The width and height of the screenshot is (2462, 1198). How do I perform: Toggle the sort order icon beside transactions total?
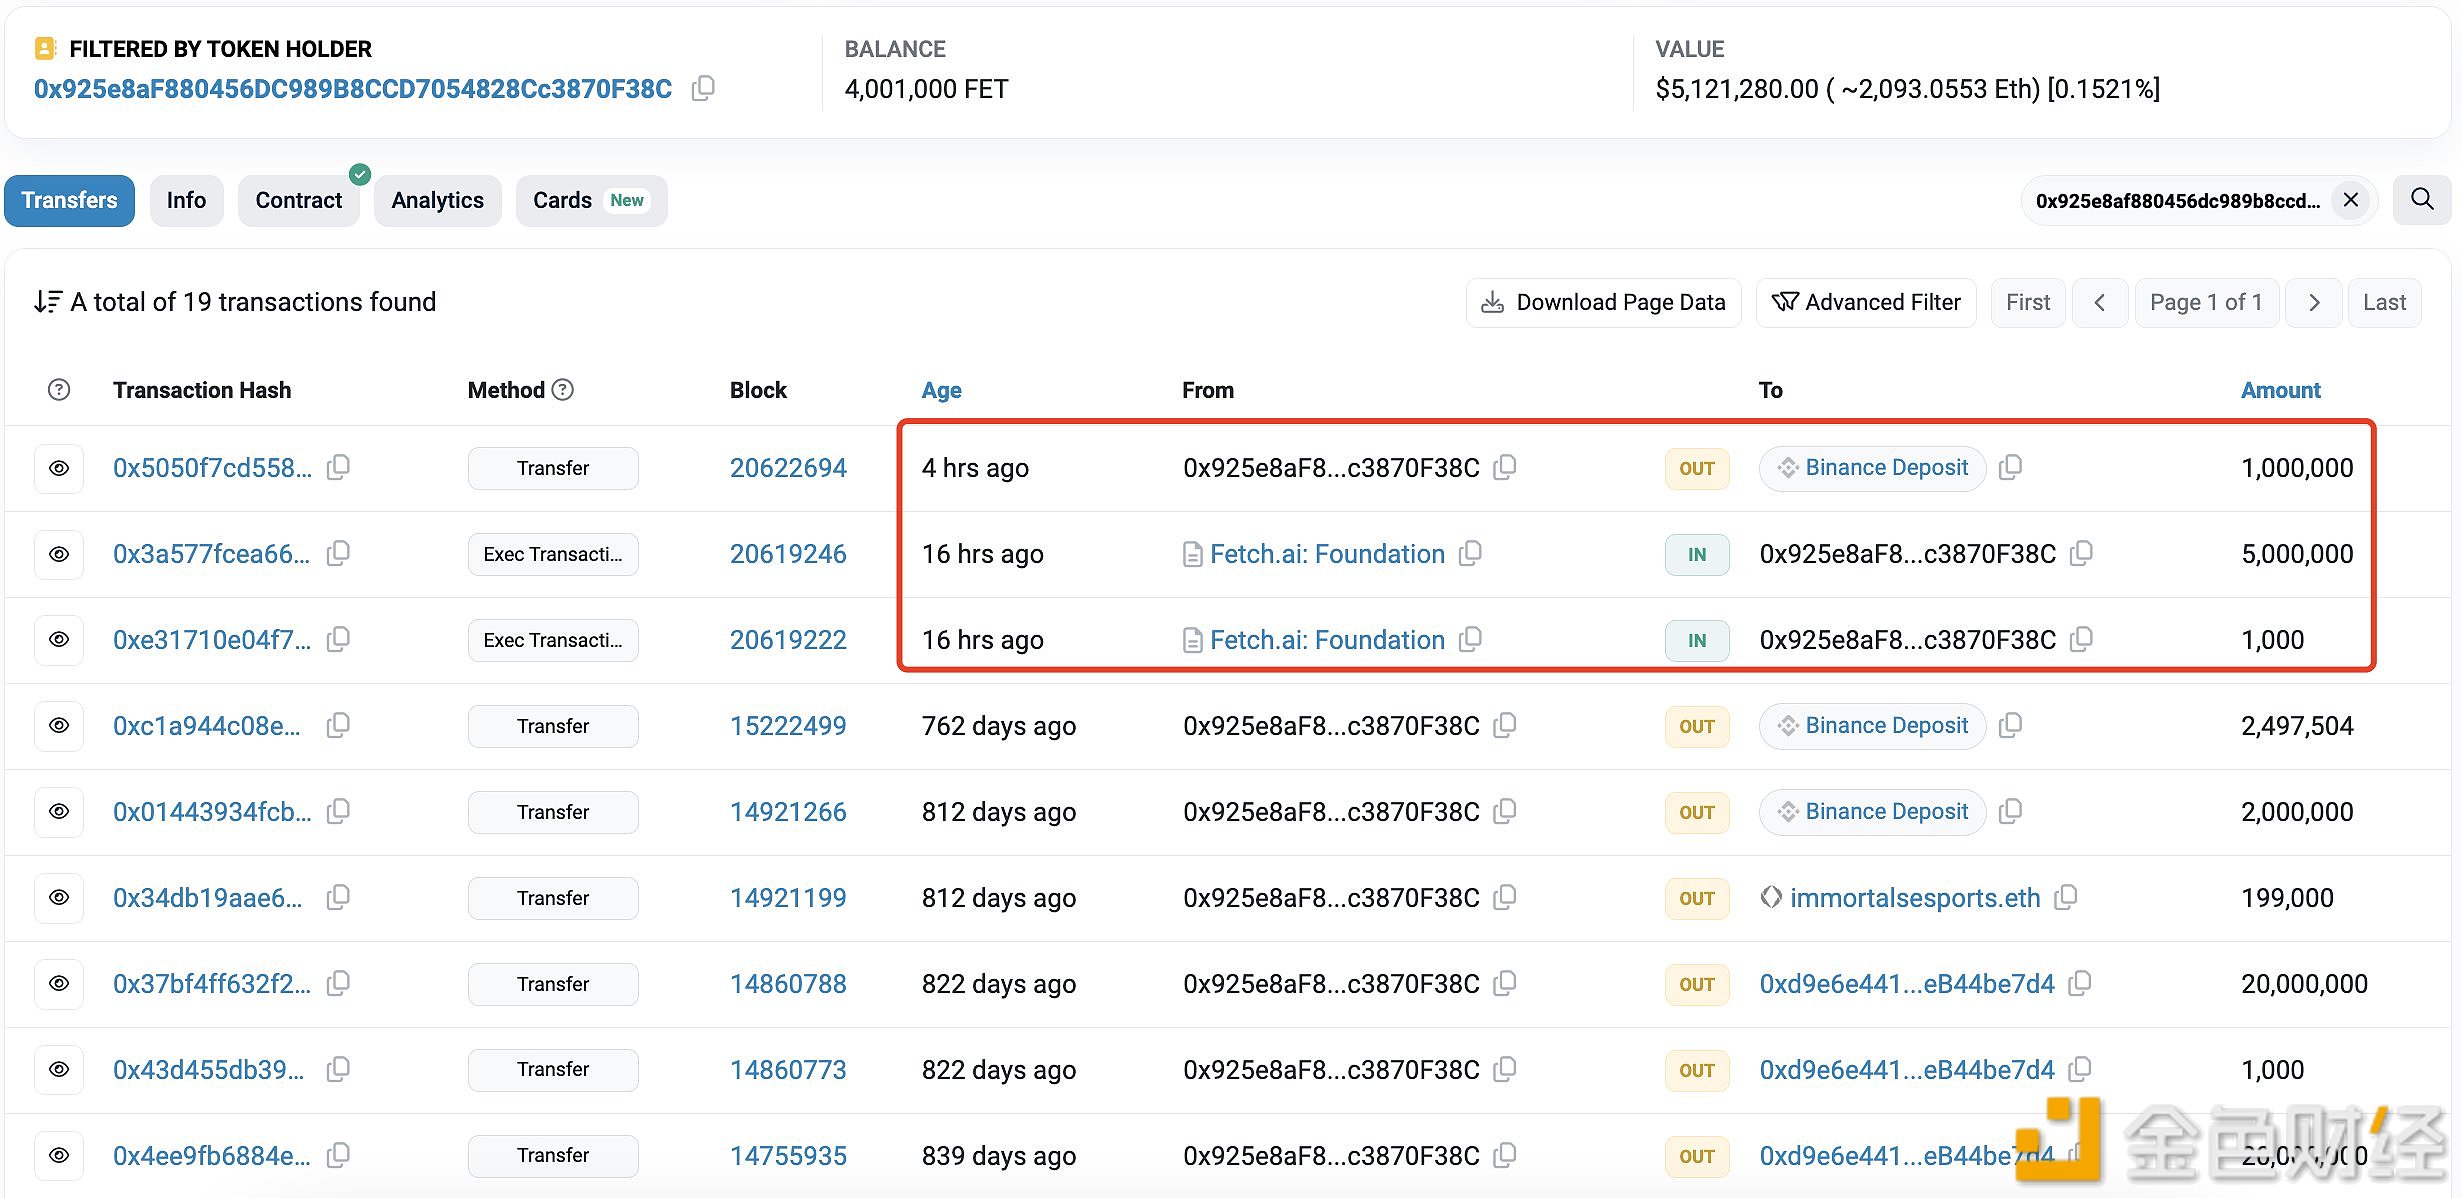pos(47,302)
